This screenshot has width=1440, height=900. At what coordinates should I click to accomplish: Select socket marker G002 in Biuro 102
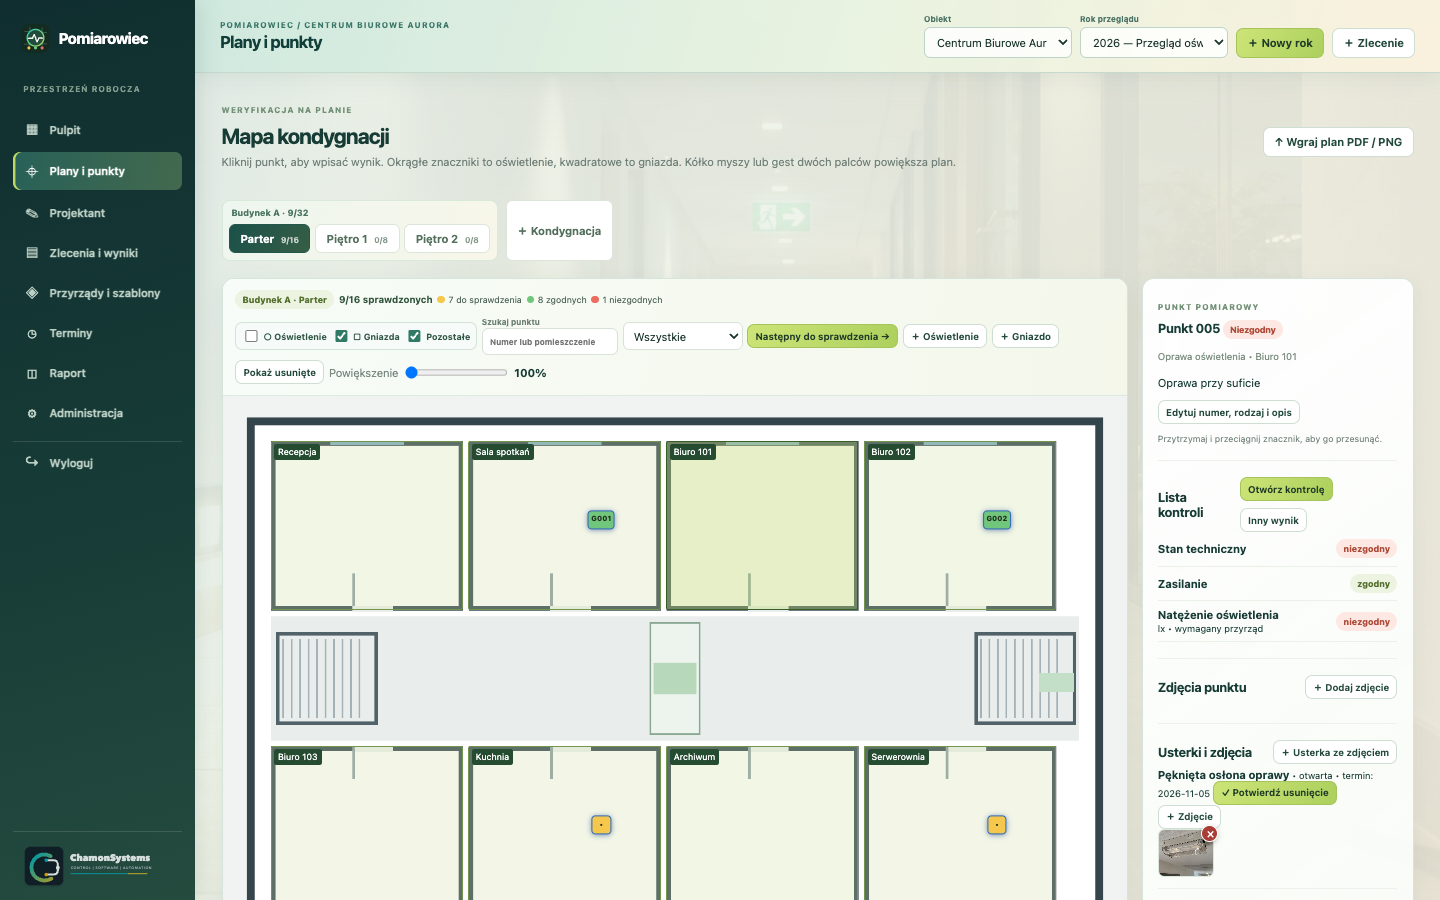coord(997,519)
